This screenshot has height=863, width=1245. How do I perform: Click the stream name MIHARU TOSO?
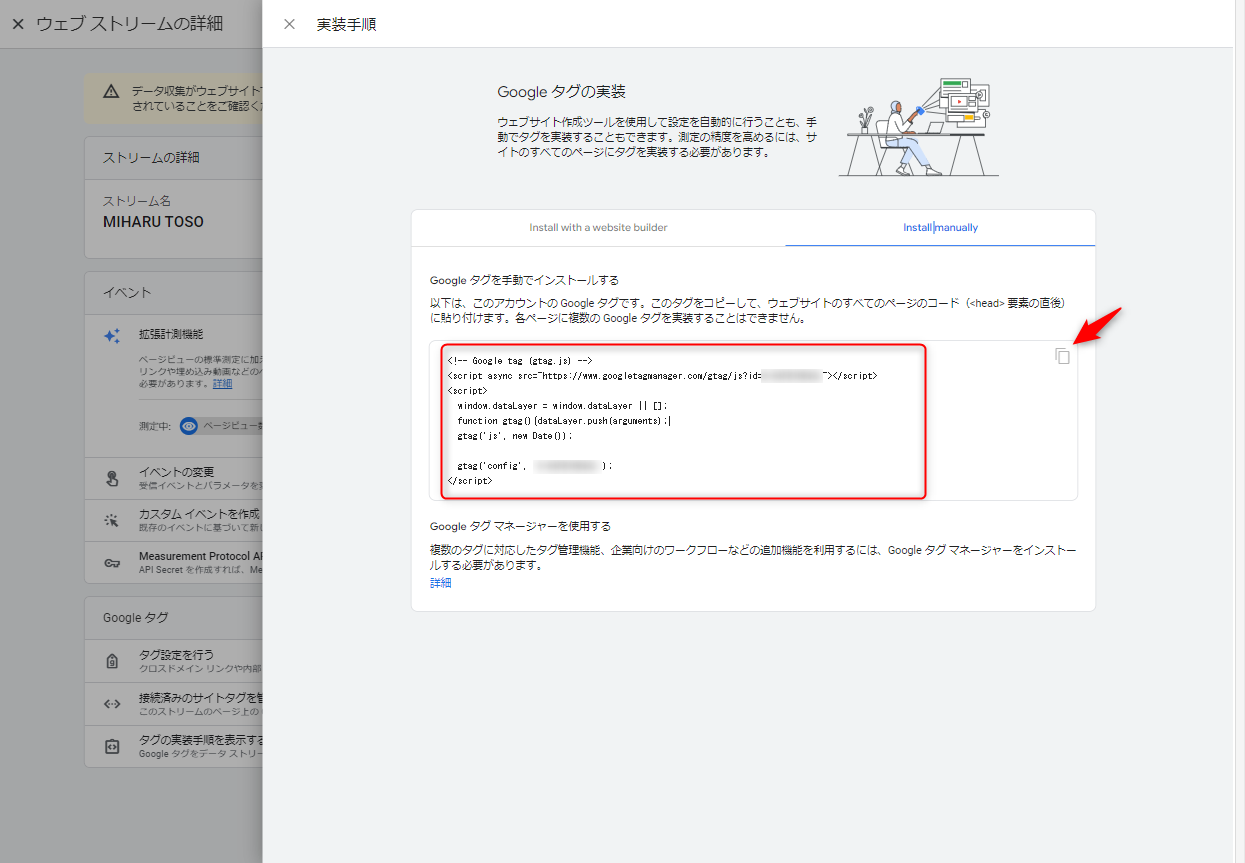tap(153, 222)
